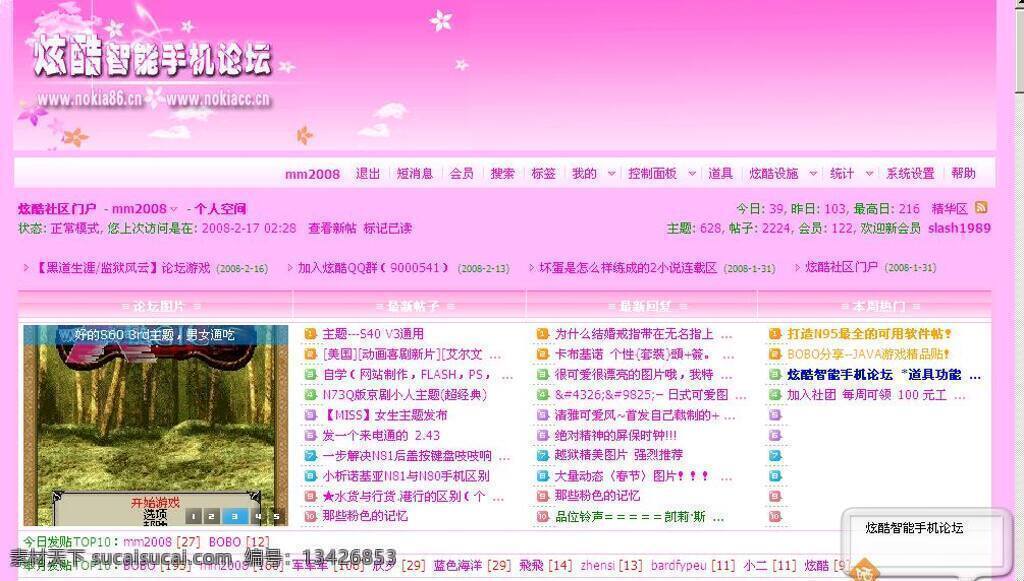
Task: Click rank icon beside 加入社团 每周可领
Action: [775, 395]
